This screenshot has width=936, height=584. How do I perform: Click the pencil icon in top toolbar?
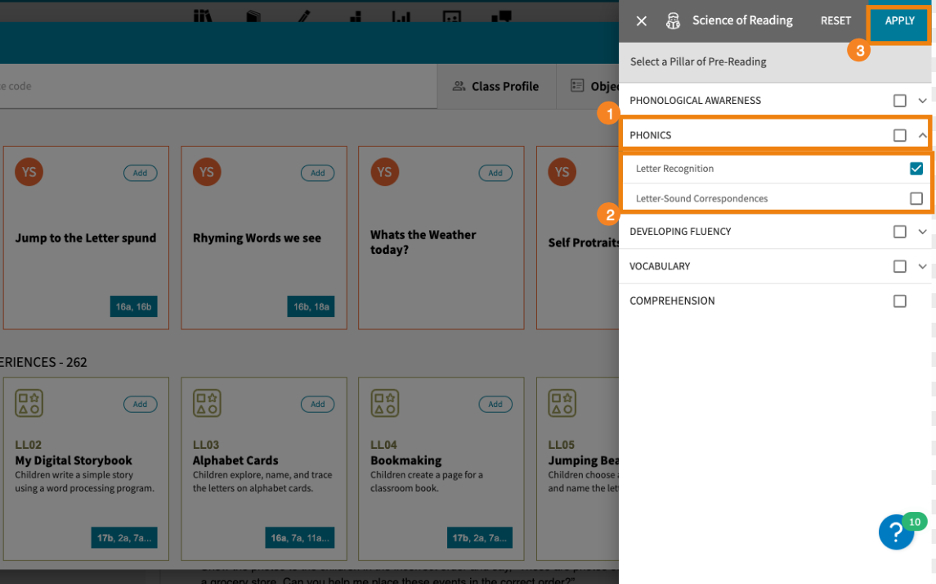(x=304, y=17)
